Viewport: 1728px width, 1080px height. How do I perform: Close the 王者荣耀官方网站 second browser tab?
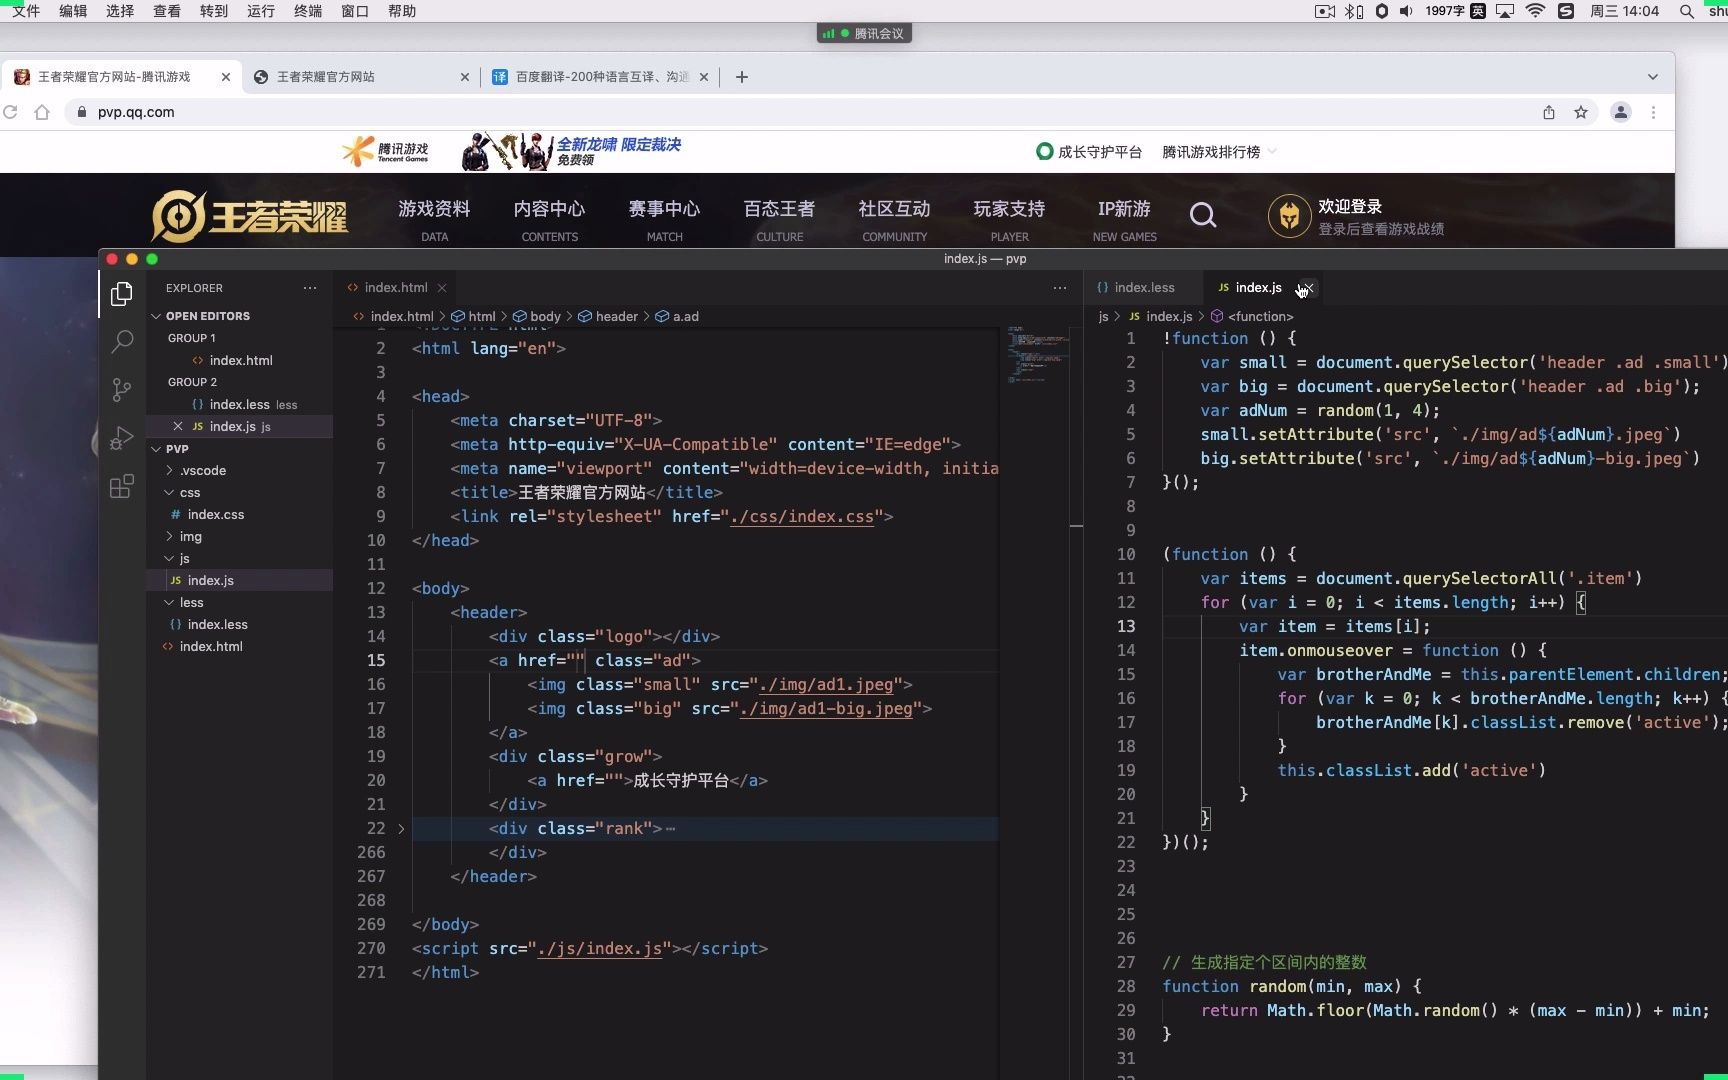pos(465,77)
